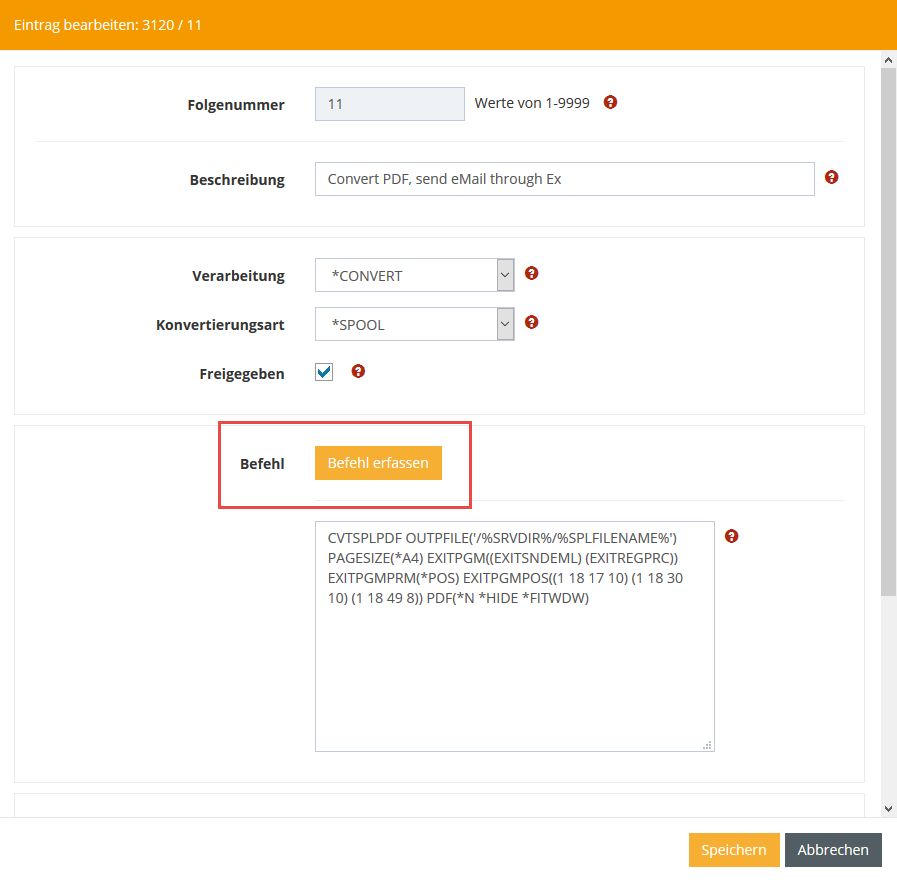897x882 pixels.
Task: Show help for the Freigegeben checkbox
Action: point(358,371)
